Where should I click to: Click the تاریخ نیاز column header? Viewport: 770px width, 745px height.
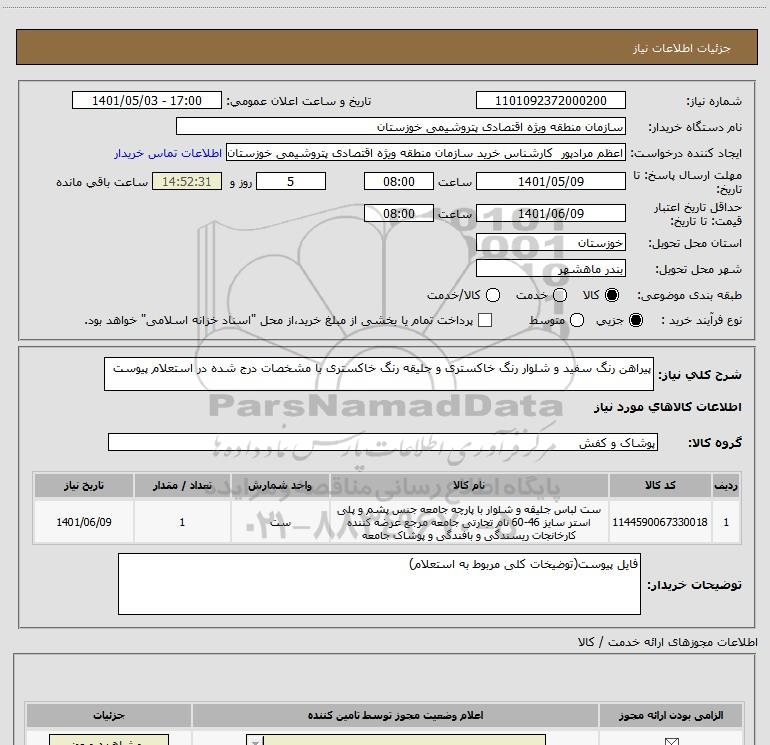pyautogui.click(x=83, y=485)
